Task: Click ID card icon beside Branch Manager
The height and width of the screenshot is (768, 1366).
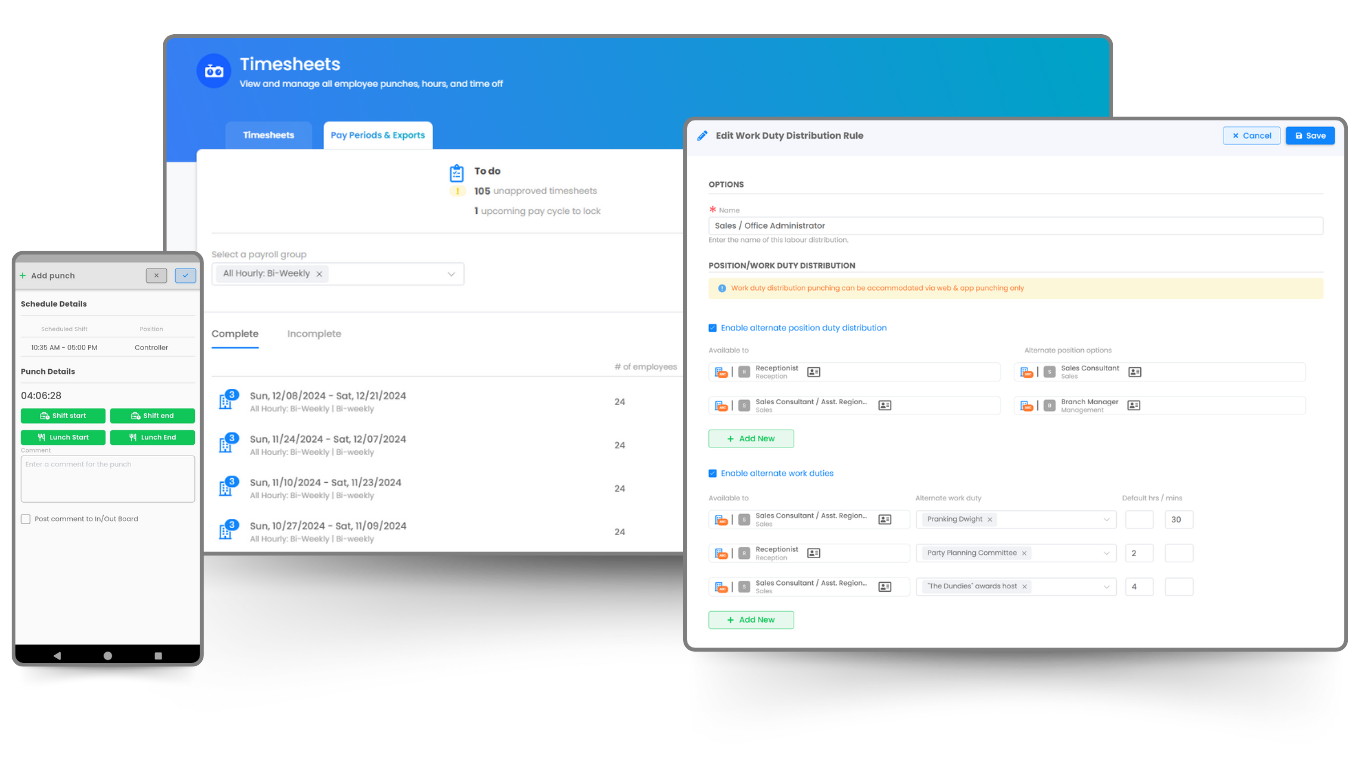Action: click(1135, 405)
